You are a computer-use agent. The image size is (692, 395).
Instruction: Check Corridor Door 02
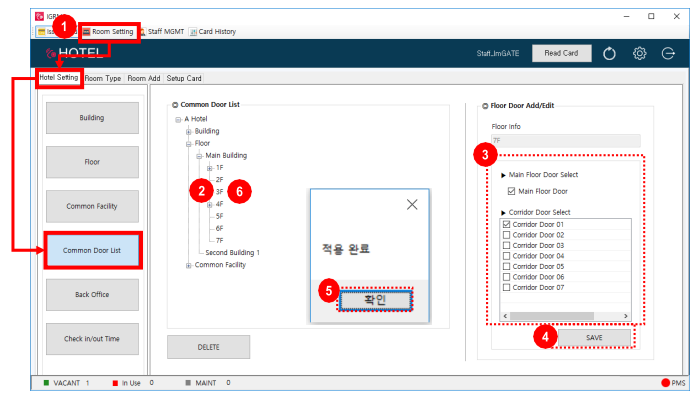(x=507, y=235)
